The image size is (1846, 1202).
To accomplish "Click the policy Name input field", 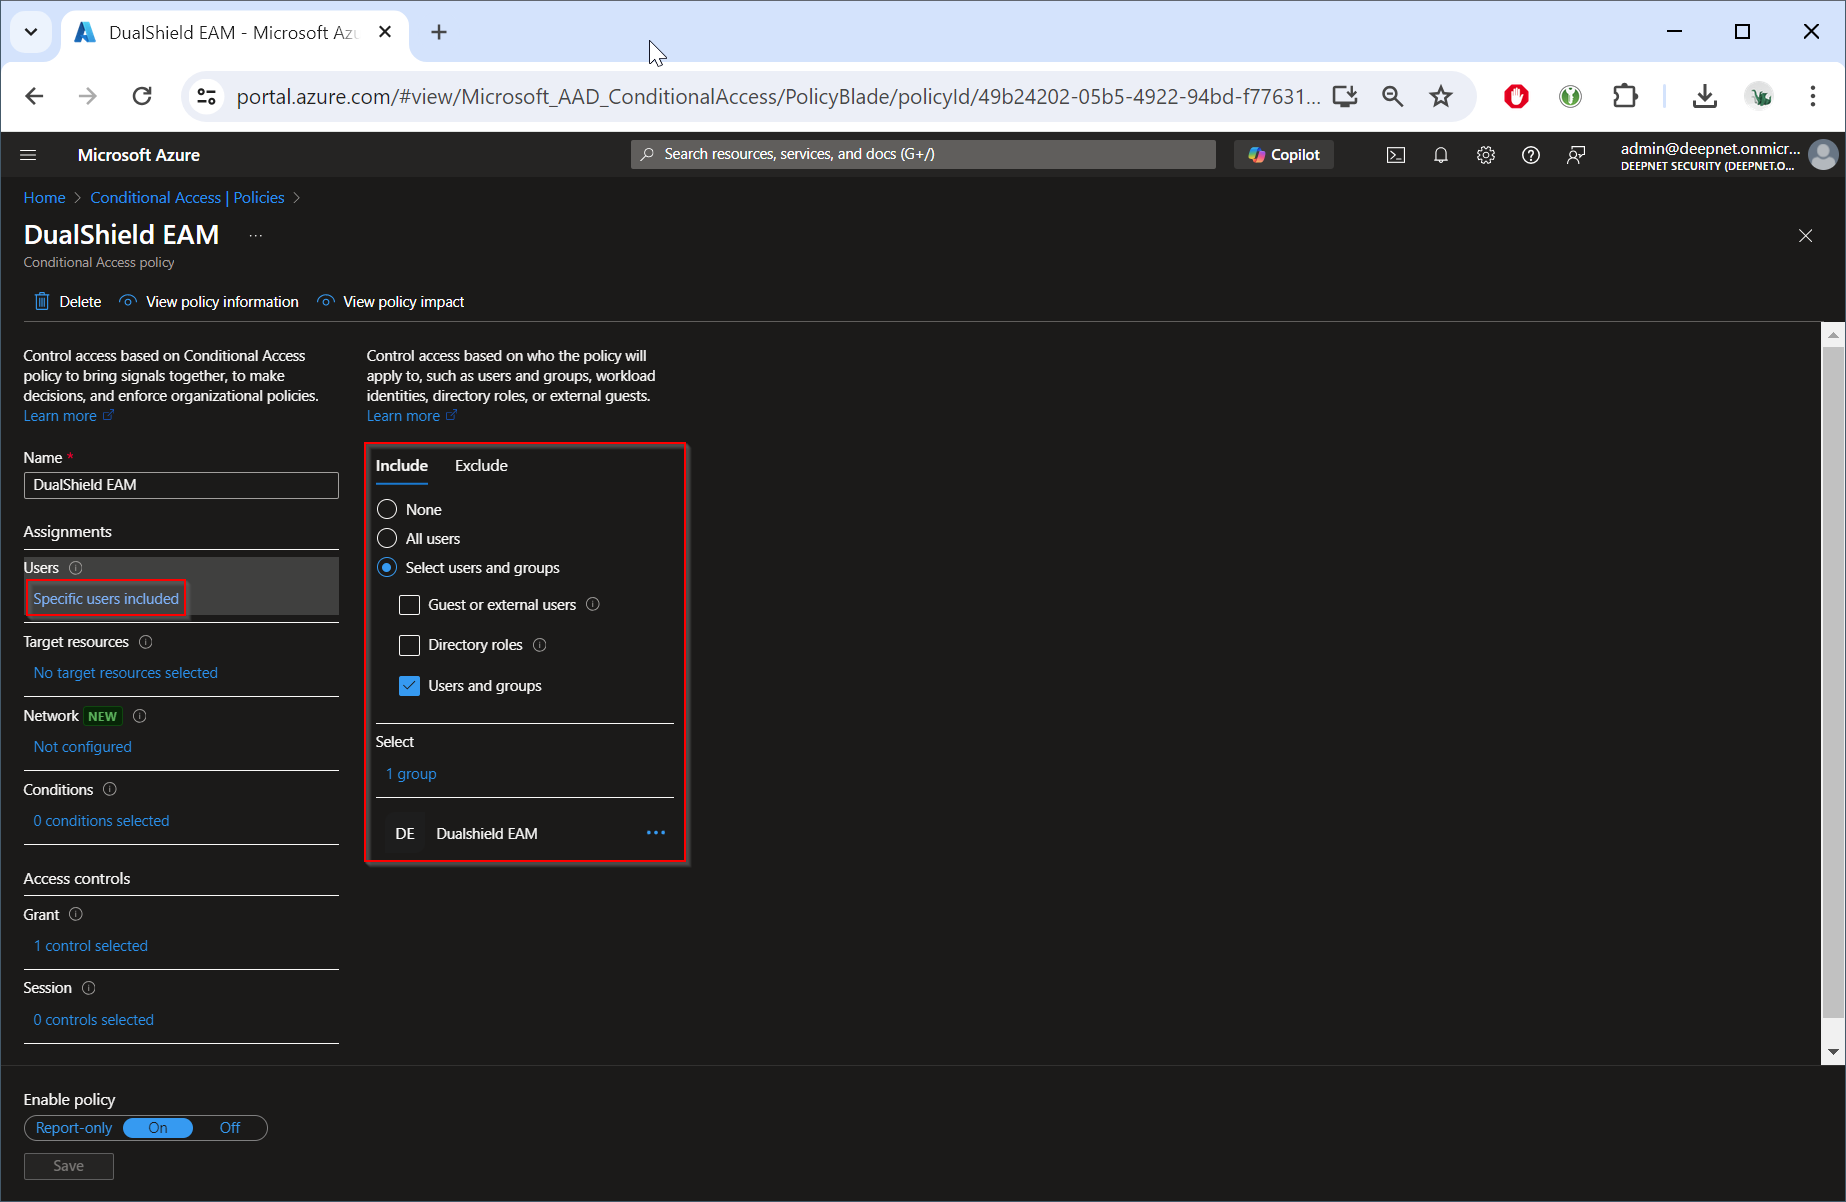I will point(181,485).
